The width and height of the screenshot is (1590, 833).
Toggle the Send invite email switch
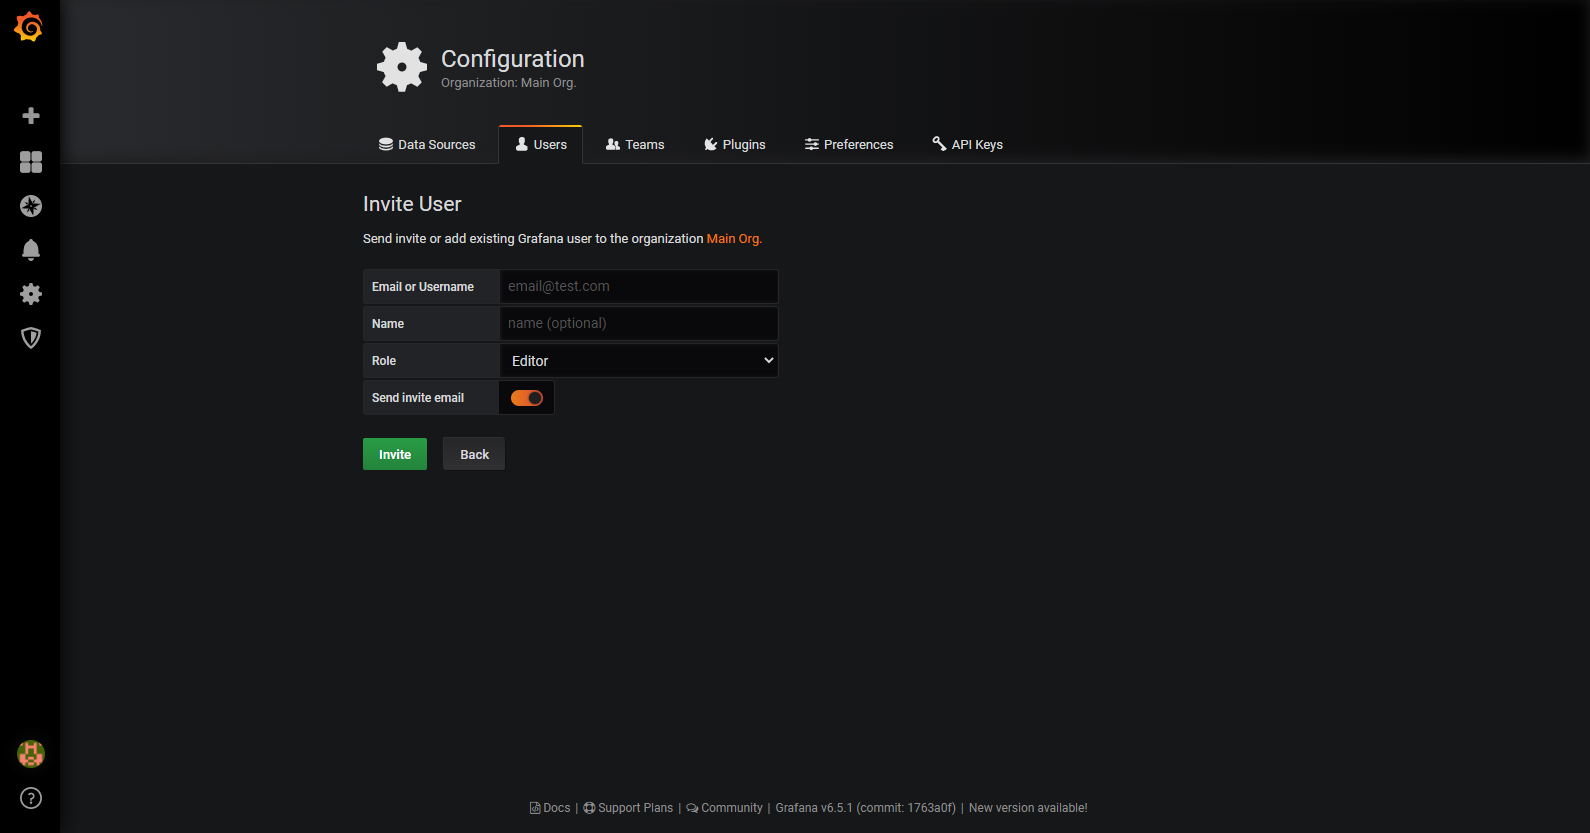click(x=527, y=398)
